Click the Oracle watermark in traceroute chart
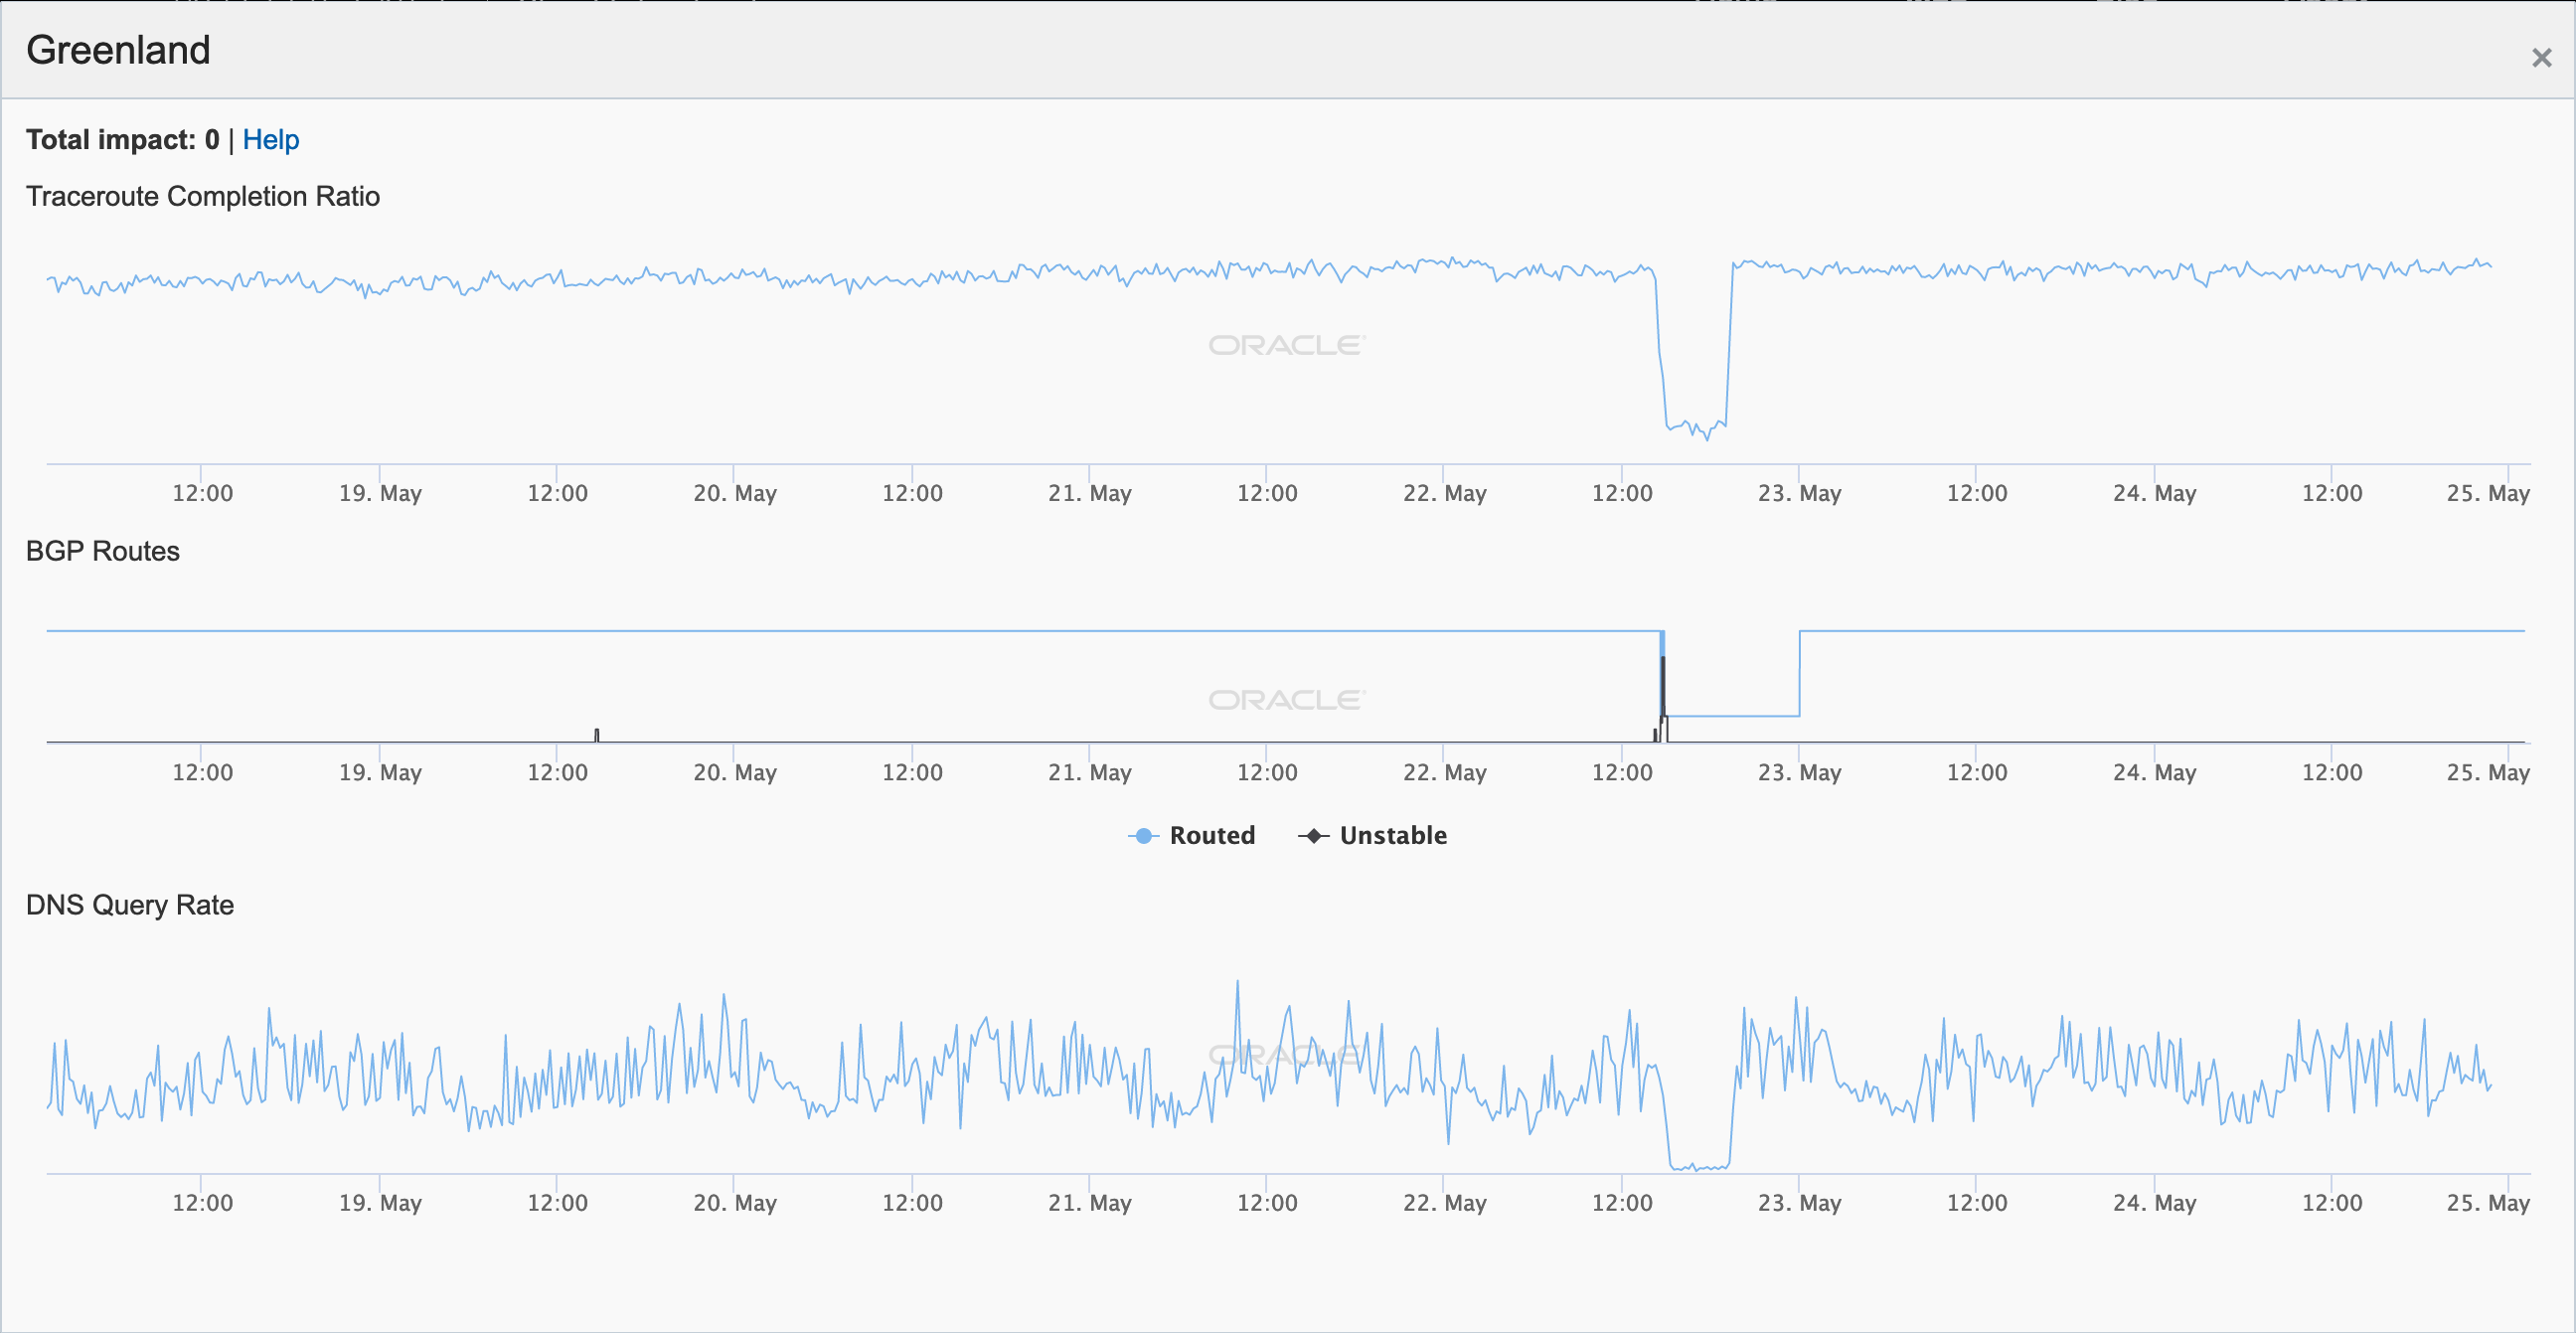The image size is (2576, 1333). click(1286, 345)
